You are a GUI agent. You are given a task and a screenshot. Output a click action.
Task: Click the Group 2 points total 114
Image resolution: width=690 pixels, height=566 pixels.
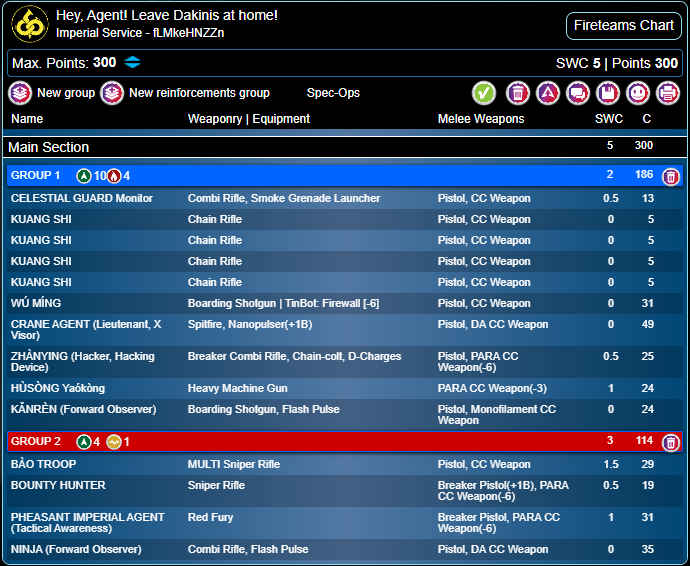coord(644,440)
